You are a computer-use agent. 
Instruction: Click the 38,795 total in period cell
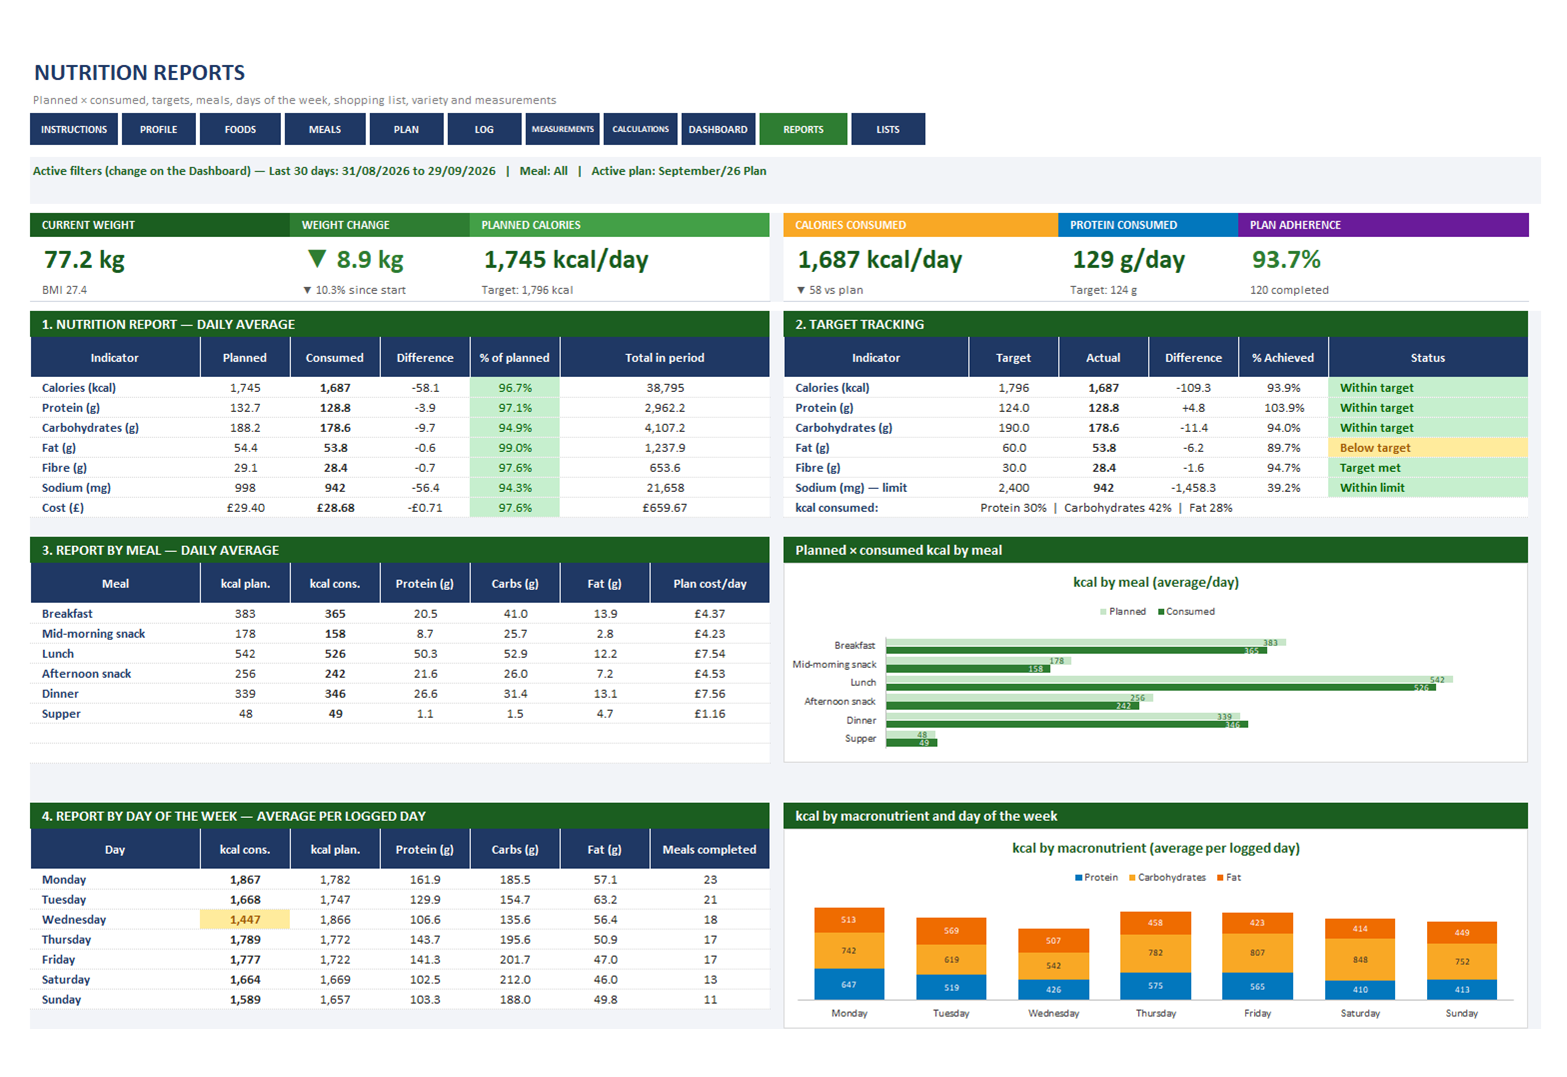(665, 388)
